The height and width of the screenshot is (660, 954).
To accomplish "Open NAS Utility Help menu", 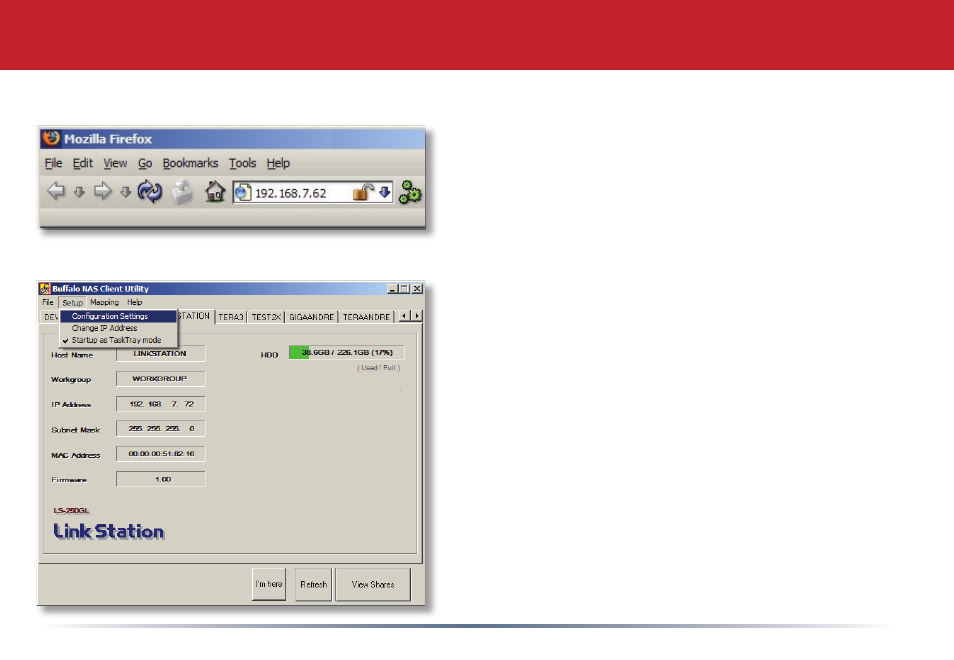I will click(134, 302).
